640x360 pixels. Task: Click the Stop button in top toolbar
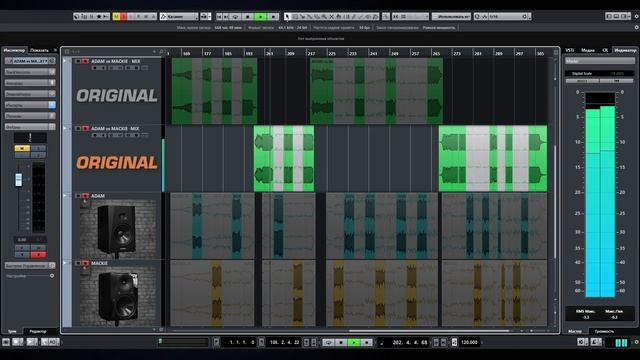click(x=248, y=17)
